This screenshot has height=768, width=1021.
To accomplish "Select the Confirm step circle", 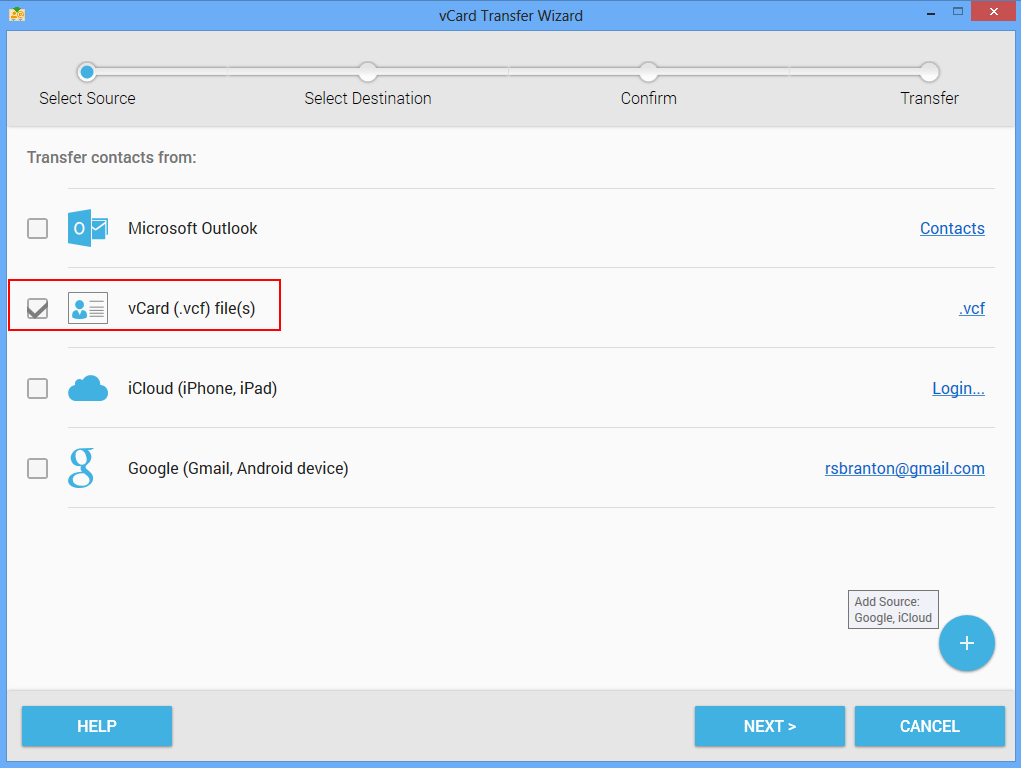I will [648, 72].
